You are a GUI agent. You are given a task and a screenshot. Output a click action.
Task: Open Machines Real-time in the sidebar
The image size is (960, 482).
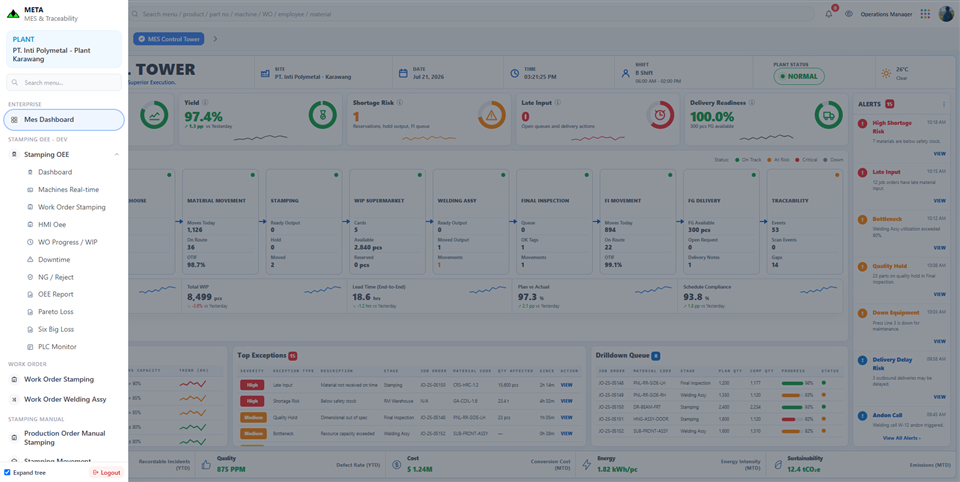[x=68, y=190]
